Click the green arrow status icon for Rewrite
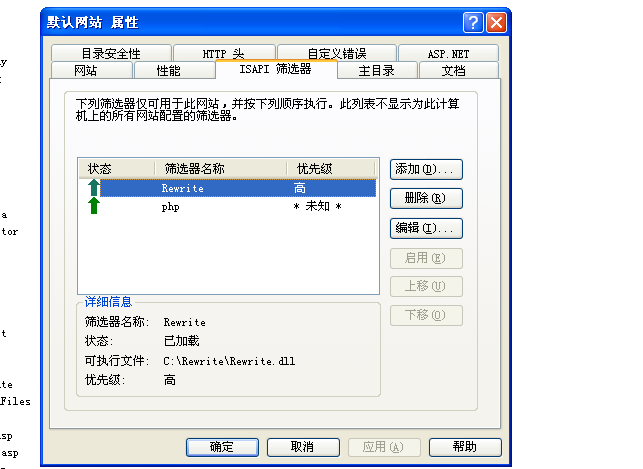 pos(93,188)
